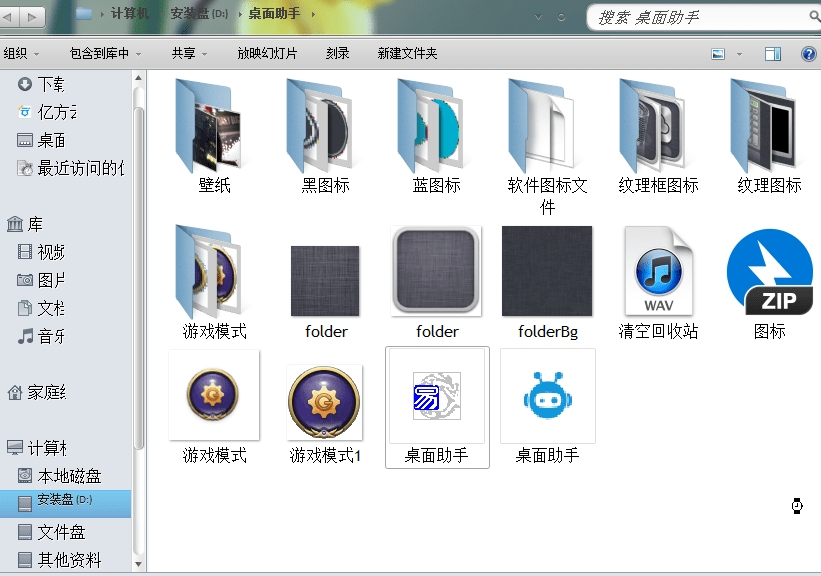Select the 游戏模式1 badge image
Image resolution: width=821 pixels, height=576 pixels.
pyautogui.click(x=325, y=402)
